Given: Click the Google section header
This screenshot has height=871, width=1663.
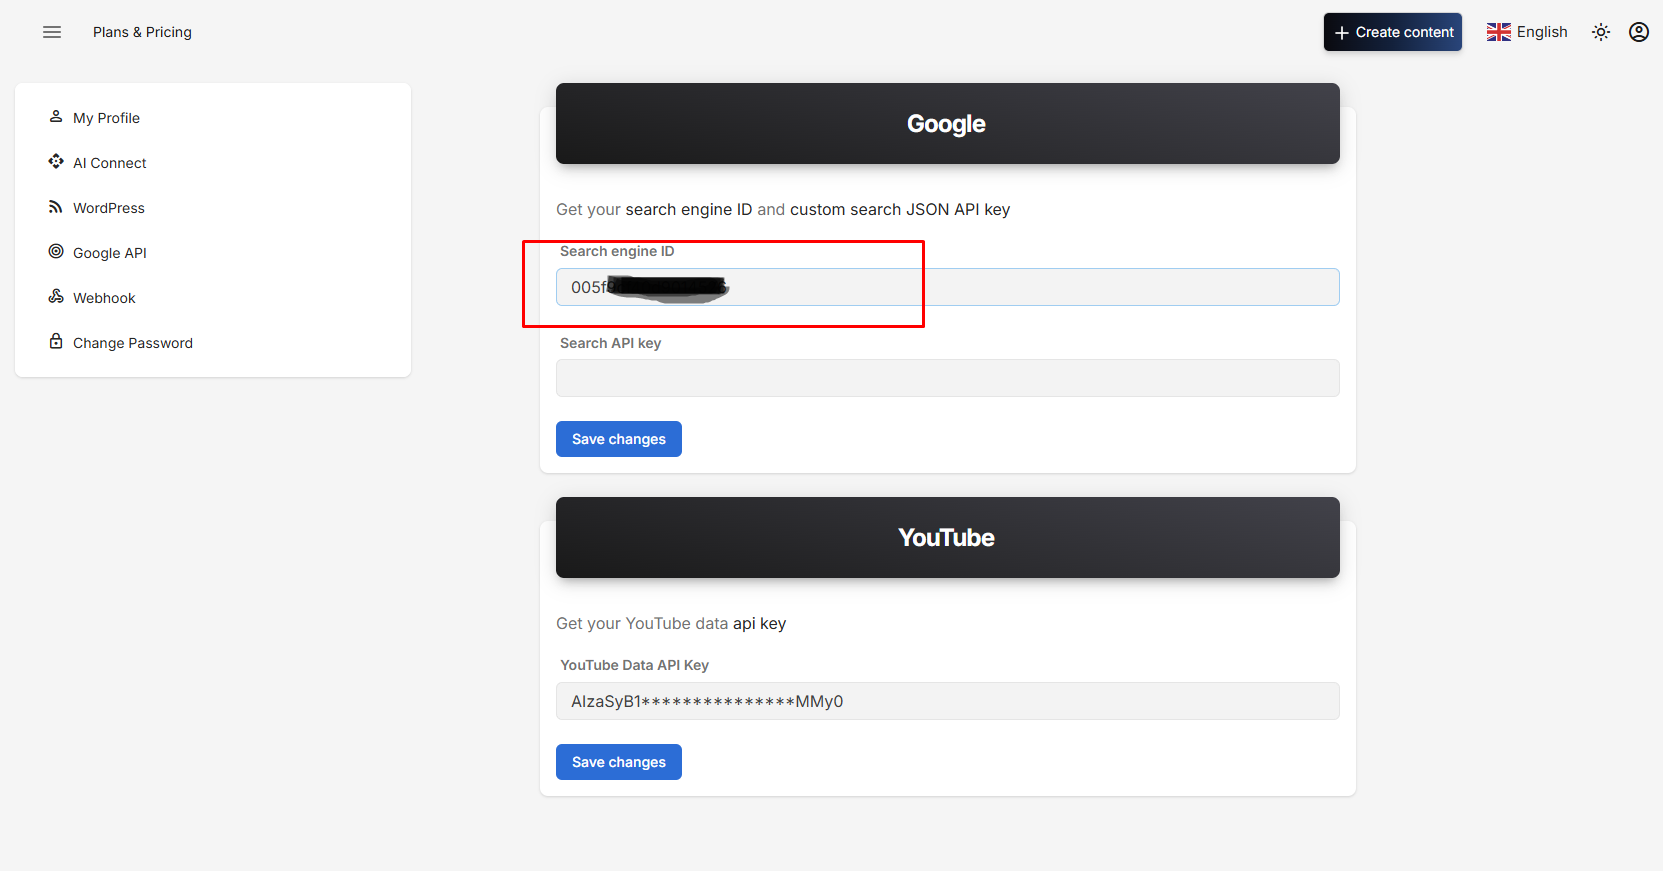Looking at the screenshot, I should (948, 124).
